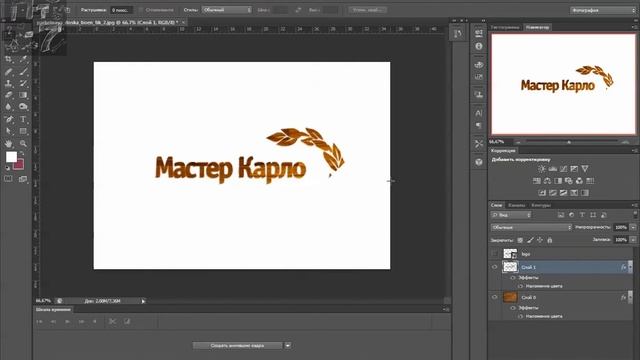Open the Style dropdown in options bar
Viewport: 640px width, 360px height.
[x=227, y=10]
